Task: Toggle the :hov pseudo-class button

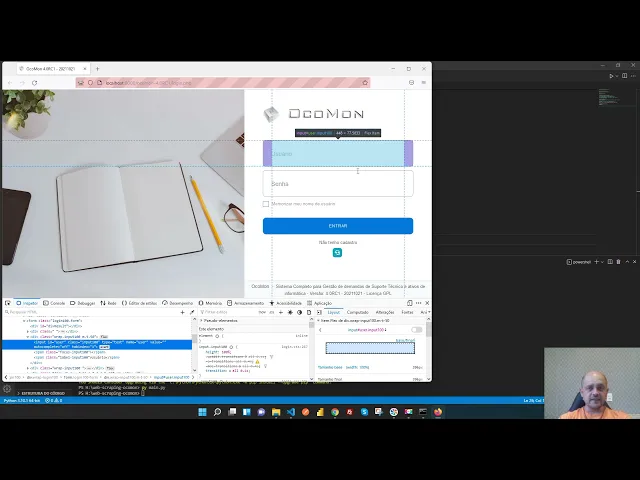Action: coord(262,312)
